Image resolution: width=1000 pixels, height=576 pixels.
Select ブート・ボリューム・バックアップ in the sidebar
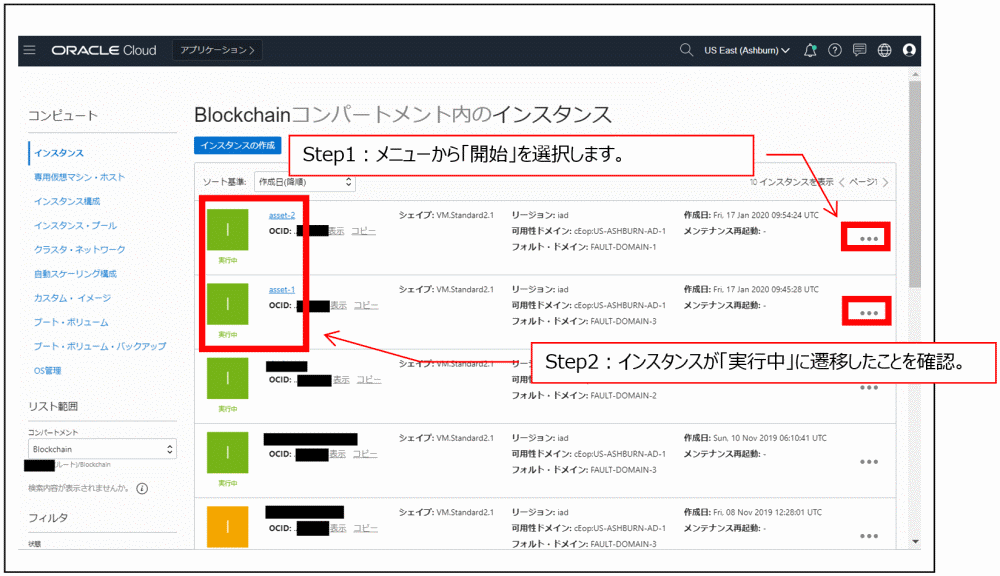tap(99, 346)
